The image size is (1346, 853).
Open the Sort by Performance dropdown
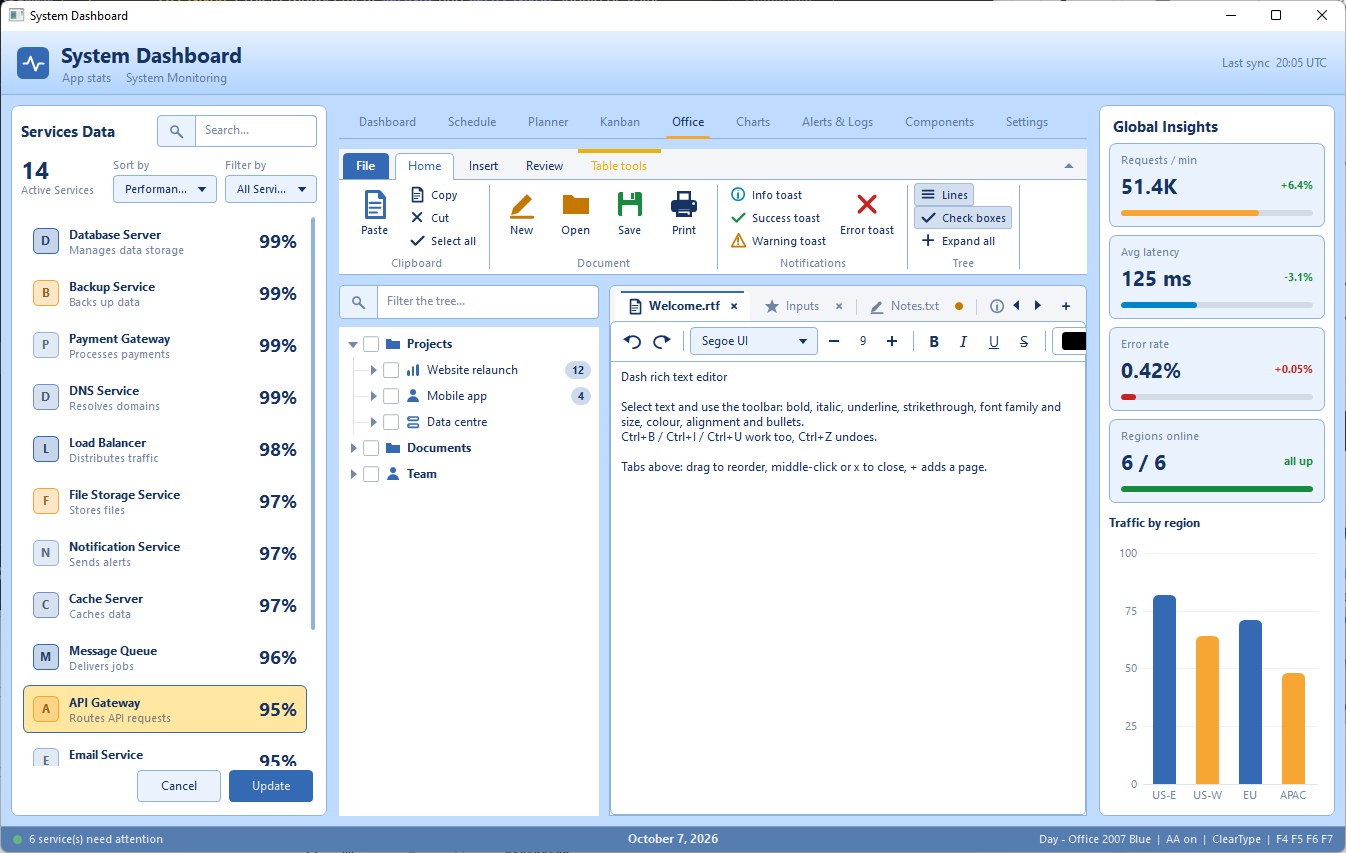(x=165, y=189)
